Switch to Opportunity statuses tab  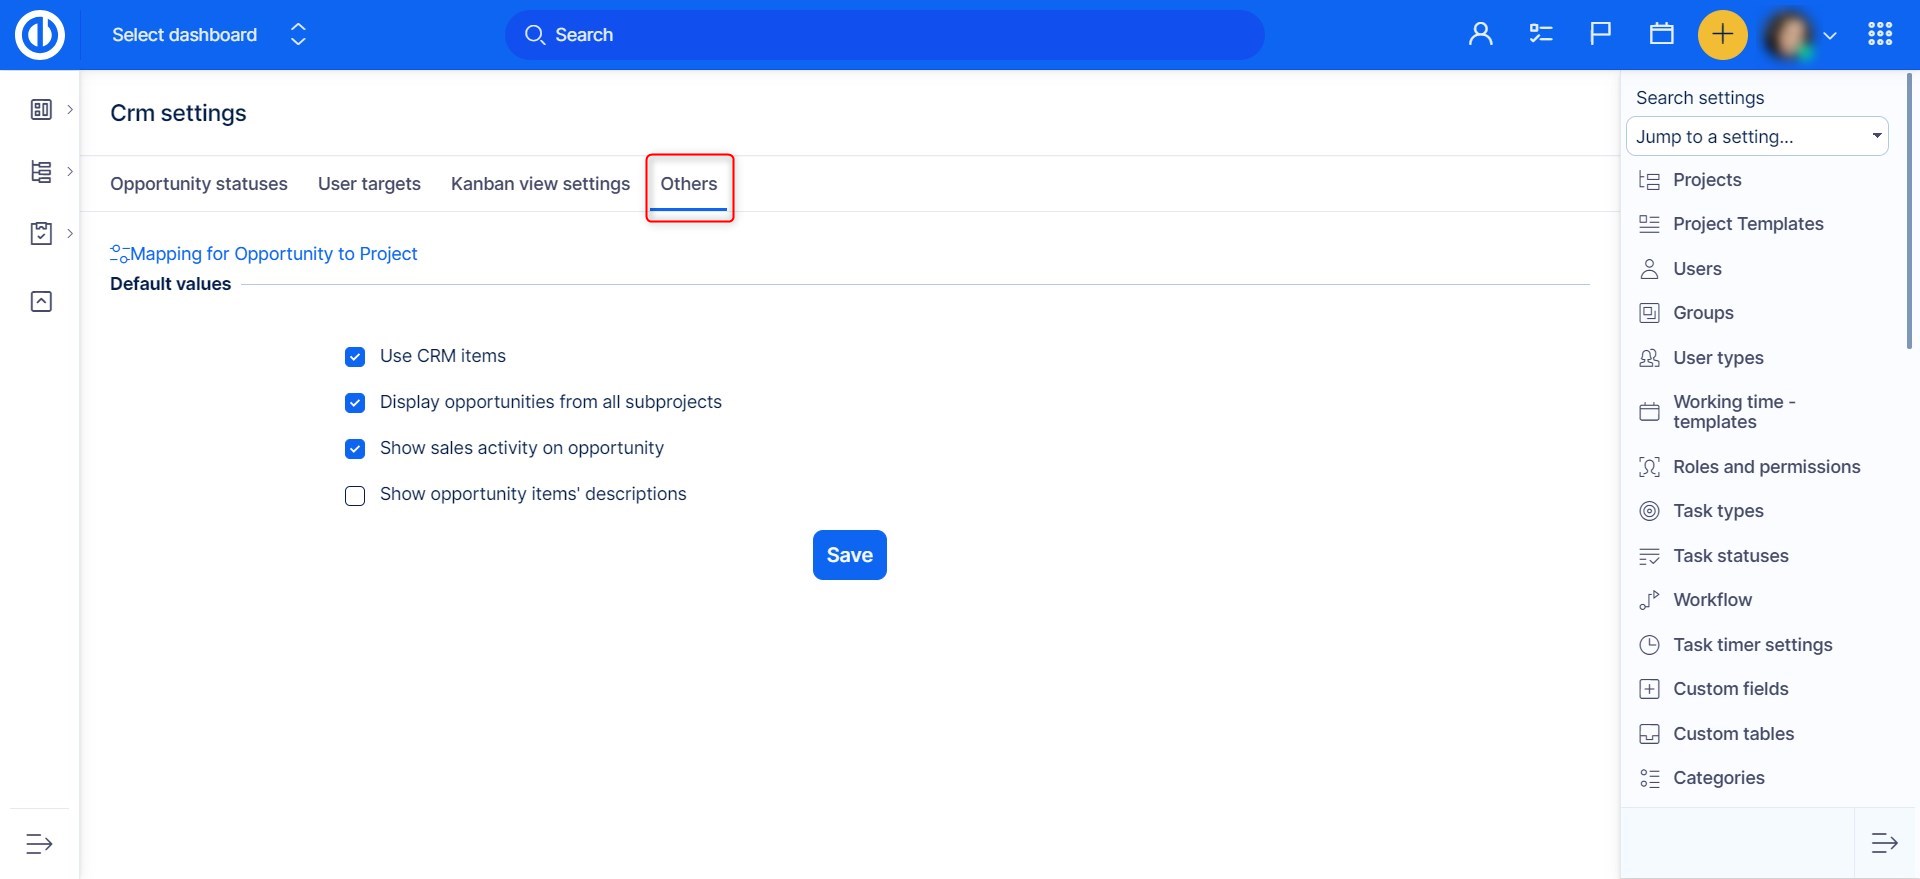(x=199, y=184)
